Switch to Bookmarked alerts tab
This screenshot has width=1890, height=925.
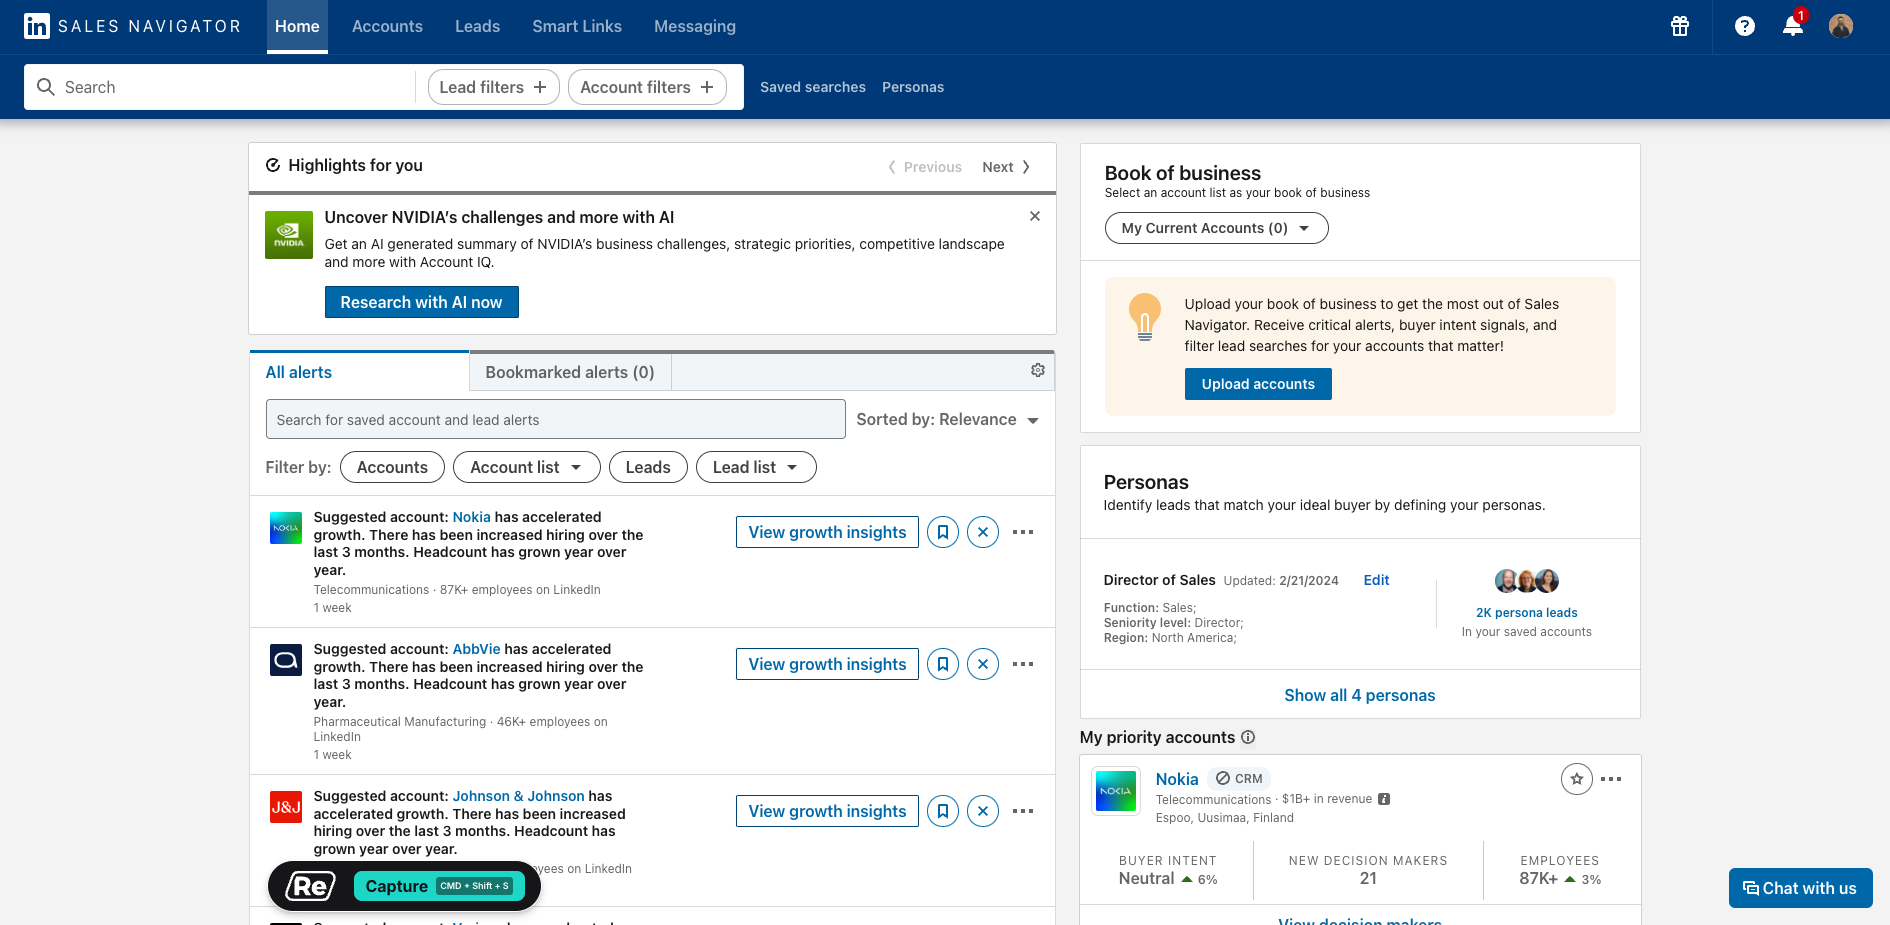(x=569, y=372)
